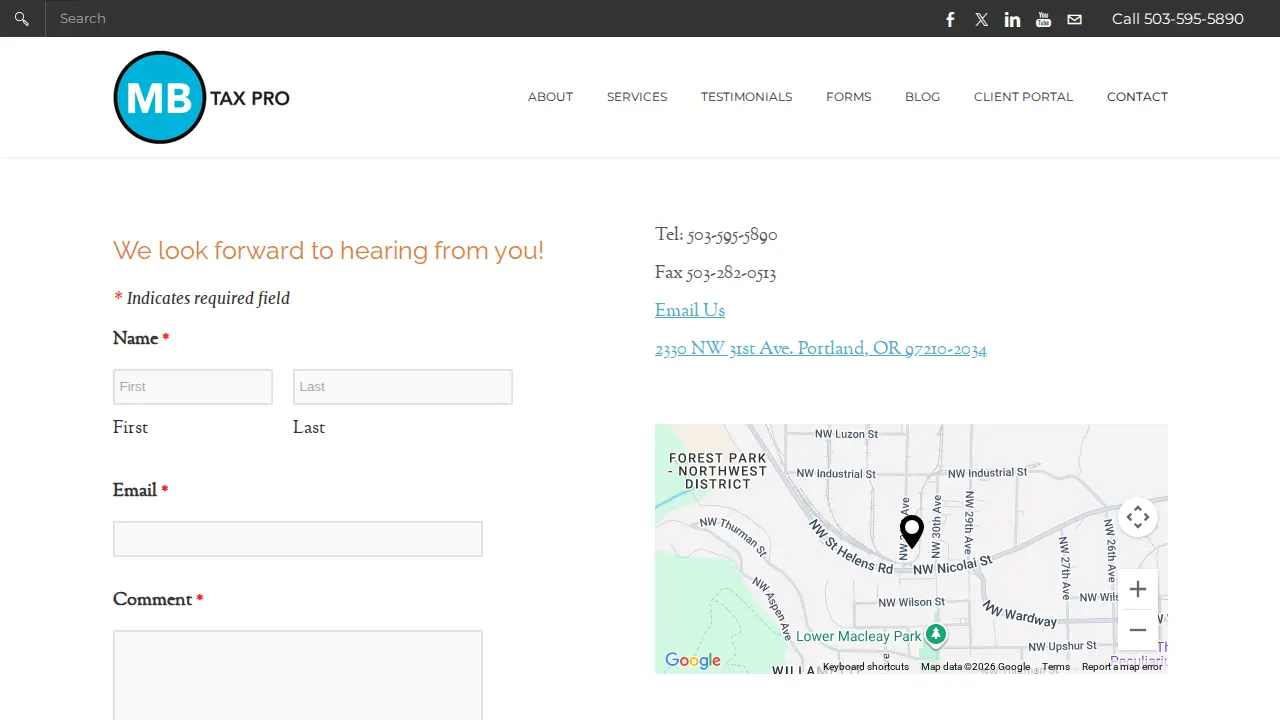Image resolution: width=1280 pixels, height=720 pixels.
Task: Open the LinkedIn profile icon
Action: [1012, 19]
